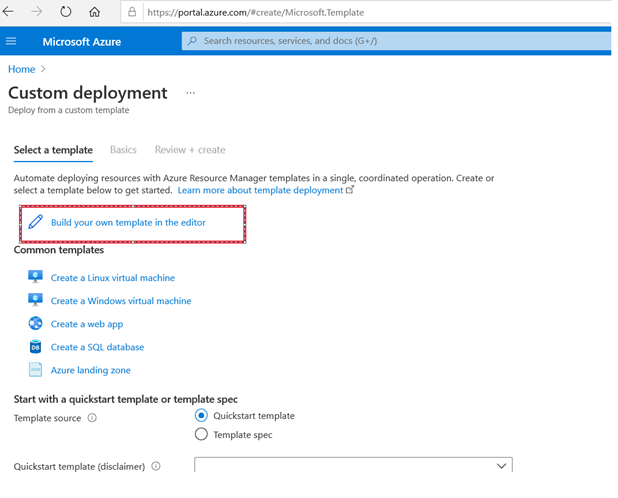Go to the Home breadcrumb link
618x498 pixels.
(21, 69)
